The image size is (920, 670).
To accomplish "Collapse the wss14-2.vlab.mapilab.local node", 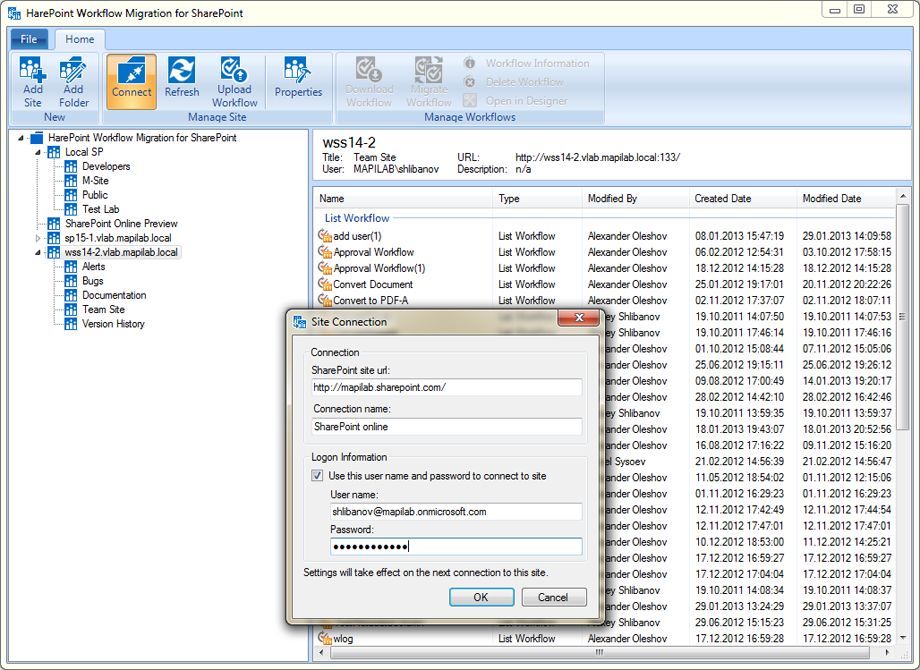I will 38,252.
